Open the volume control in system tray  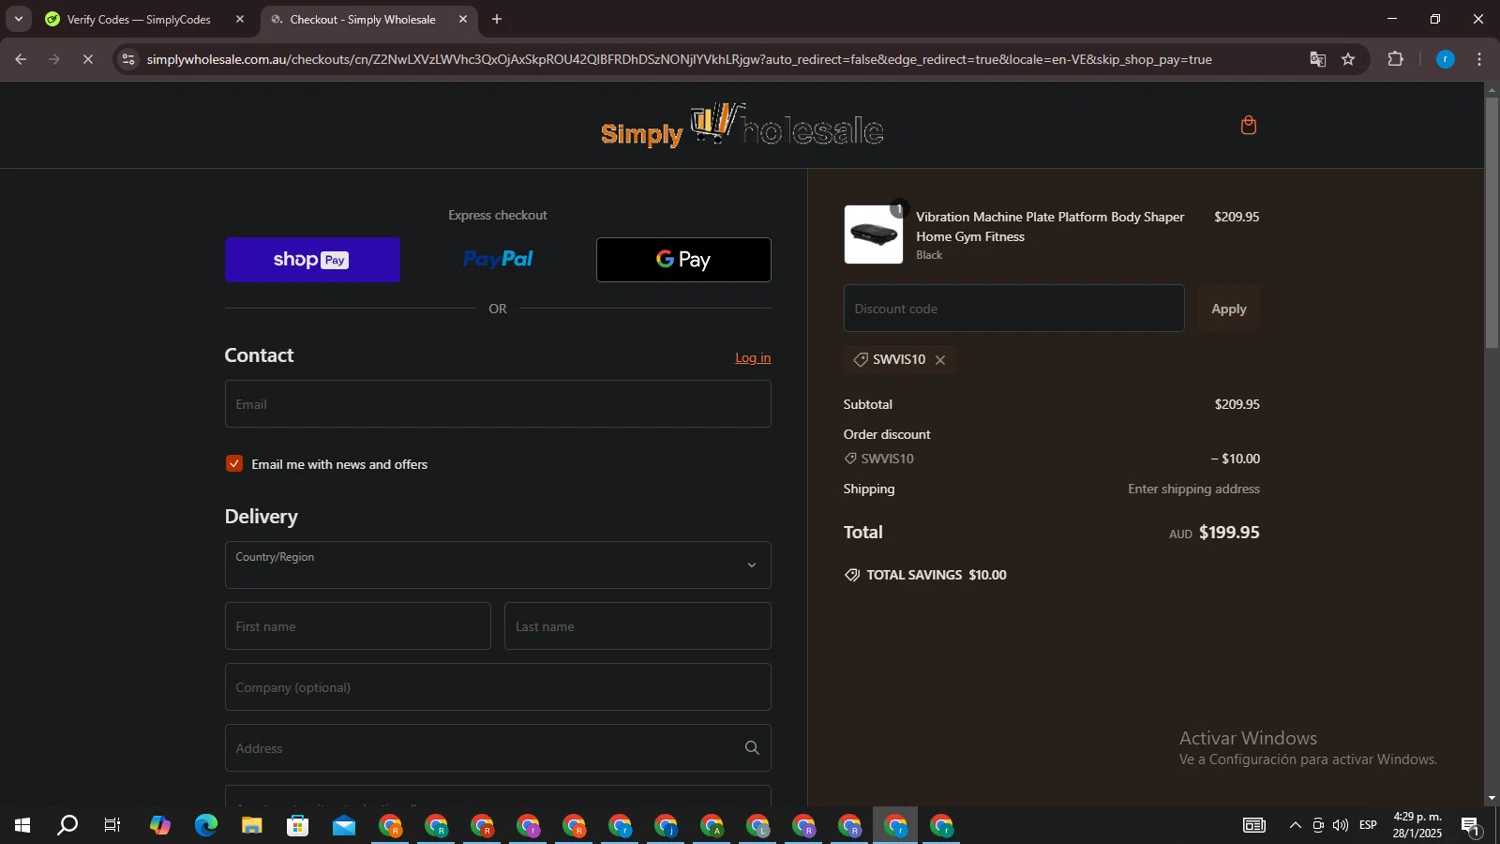point(1340,826)
